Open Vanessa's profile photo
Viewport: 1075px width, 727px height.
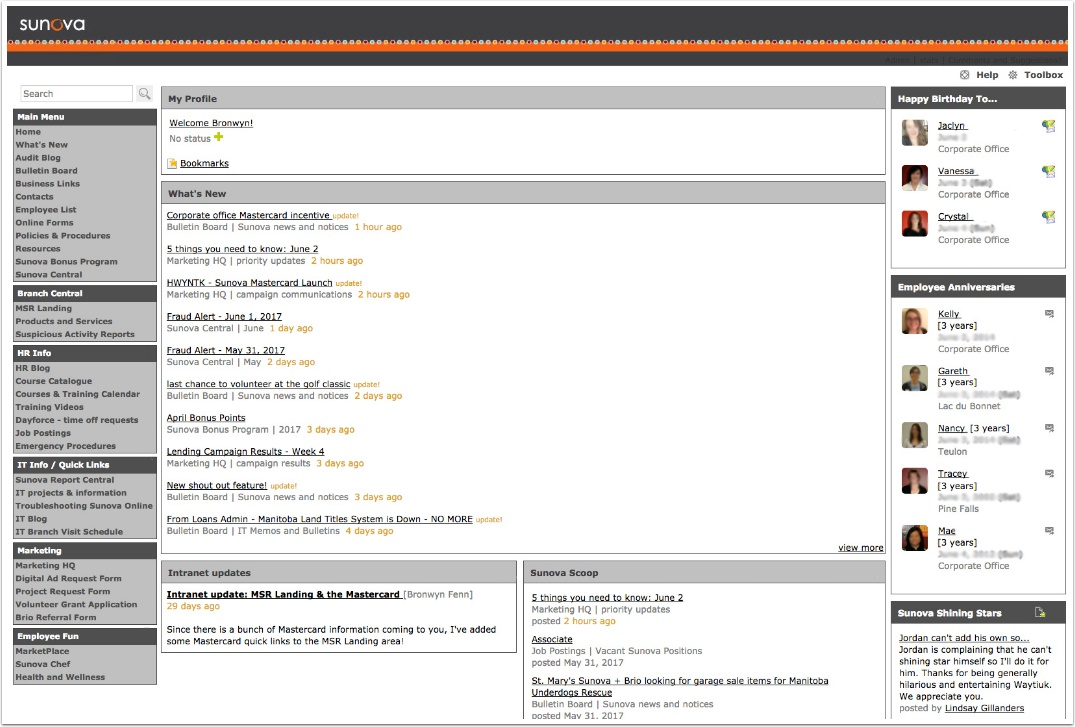pos(915,178)
